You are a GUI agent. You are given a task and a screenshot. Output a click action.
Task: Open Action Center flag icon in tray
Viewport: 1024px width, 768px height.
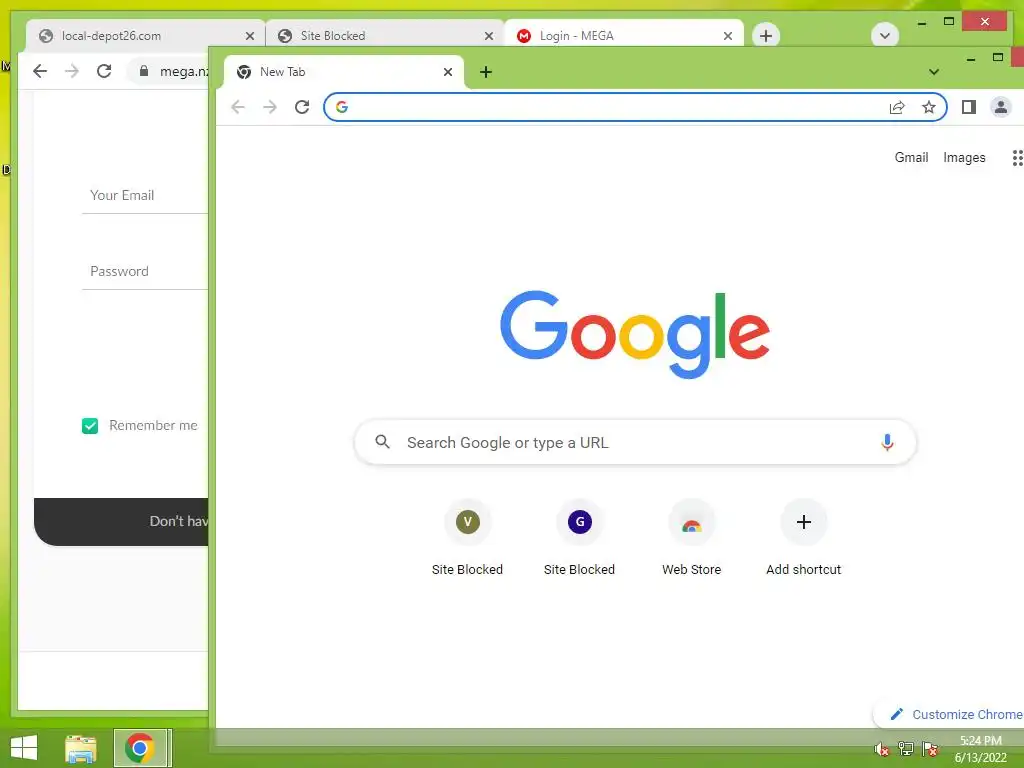930,749
